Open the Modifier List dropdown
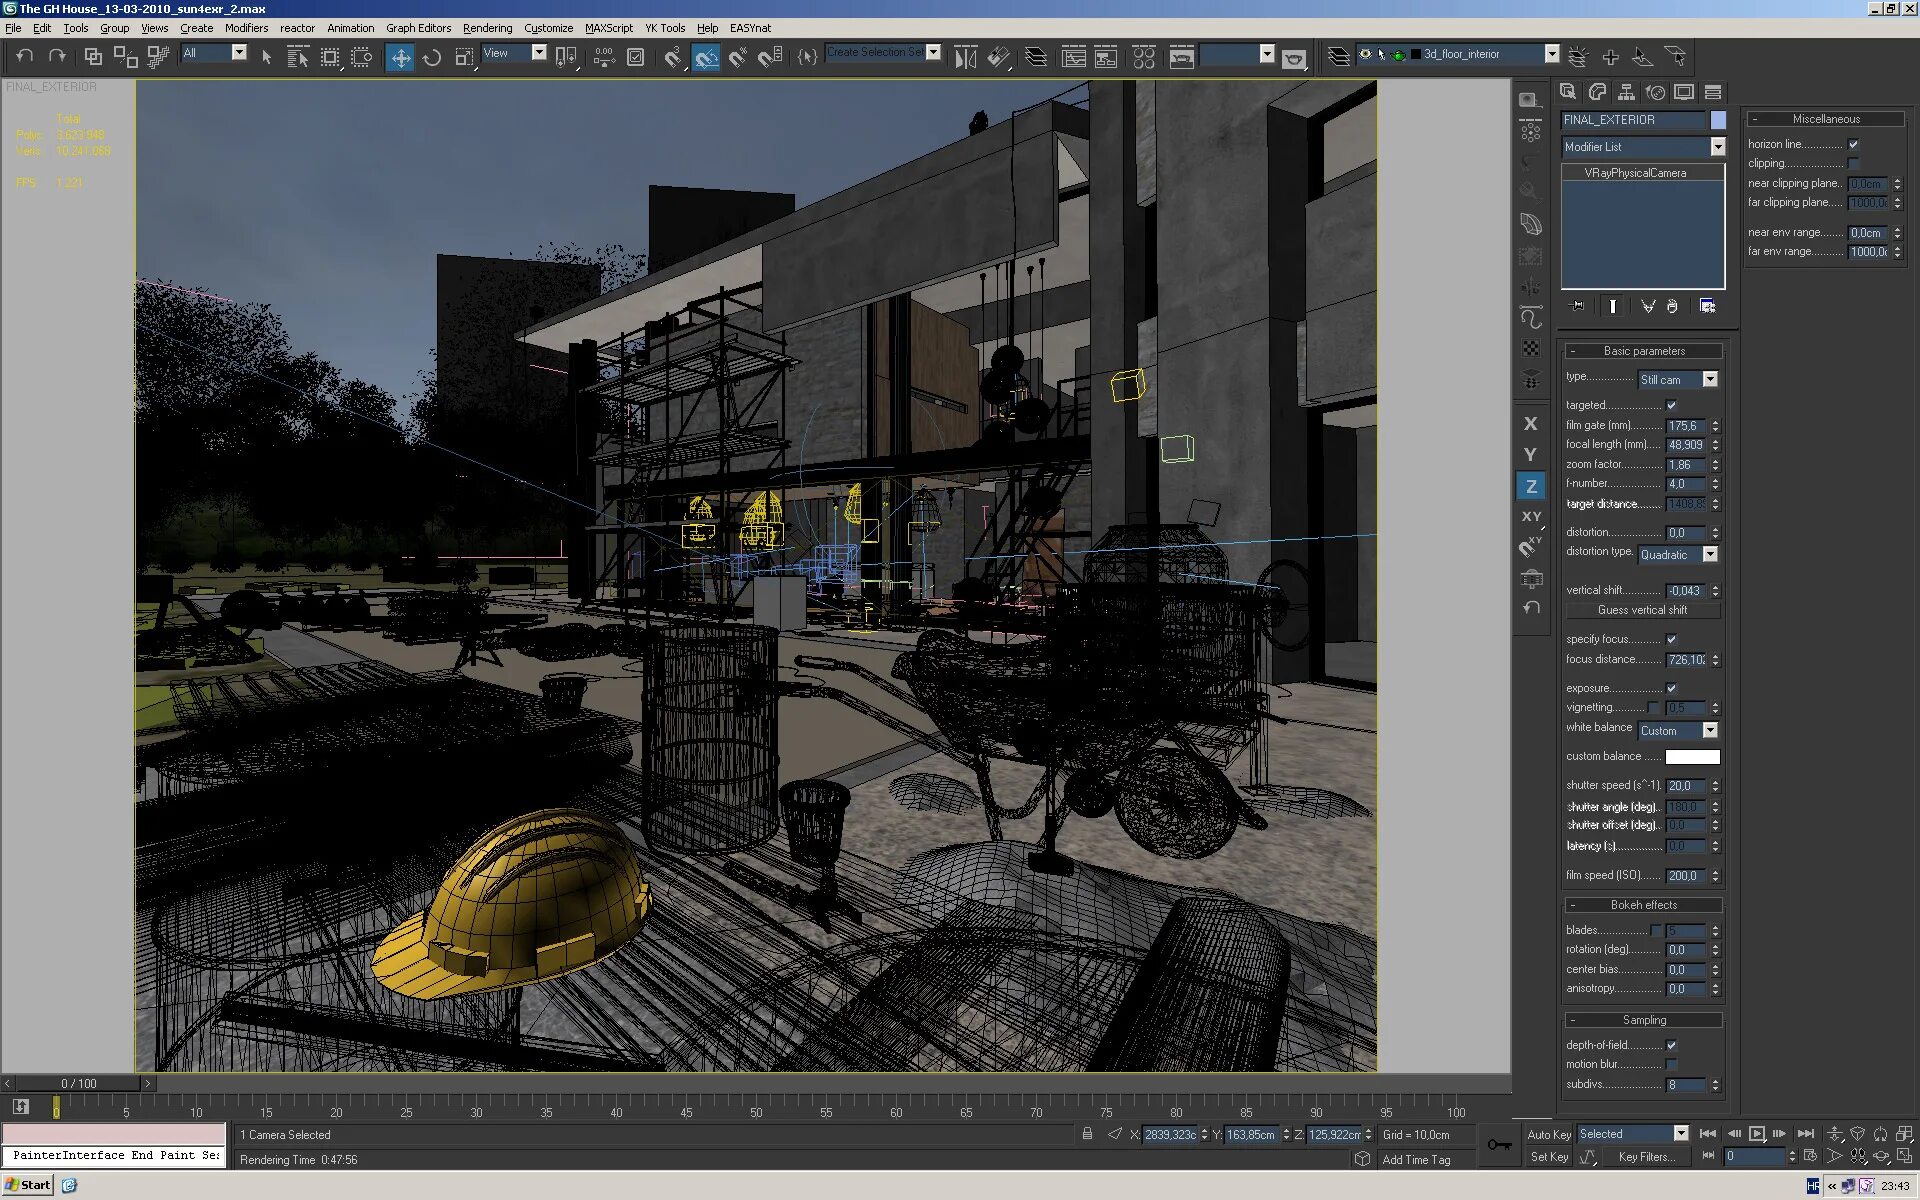 pos(1717,147)
